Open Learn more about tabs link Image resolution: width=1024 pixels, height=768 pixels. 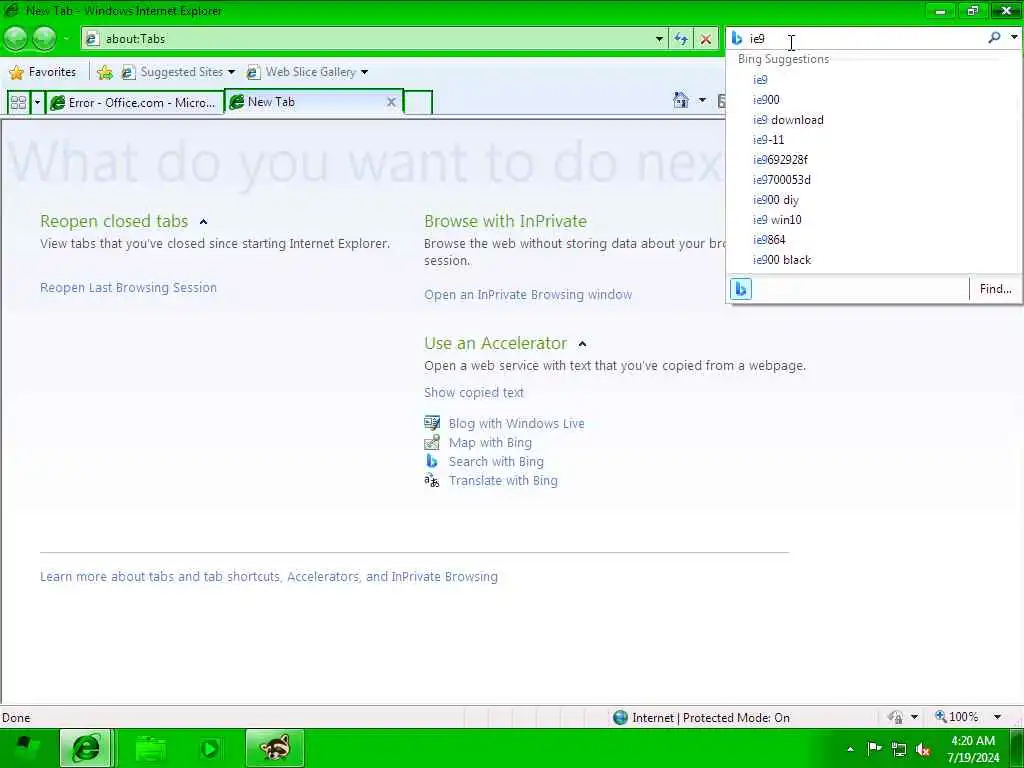pos(268,577)
